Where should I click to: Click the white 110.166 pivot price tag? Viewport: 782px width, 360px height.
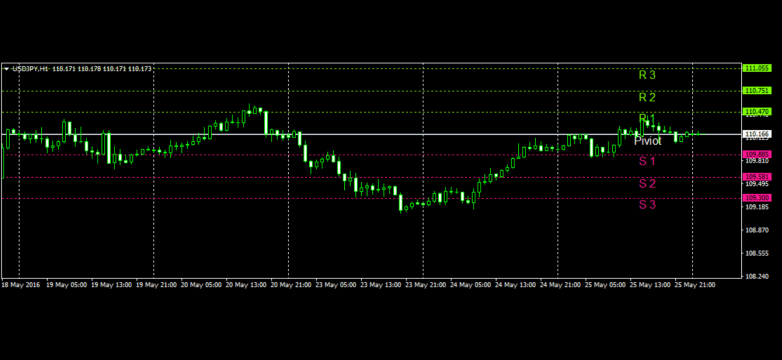757,134
